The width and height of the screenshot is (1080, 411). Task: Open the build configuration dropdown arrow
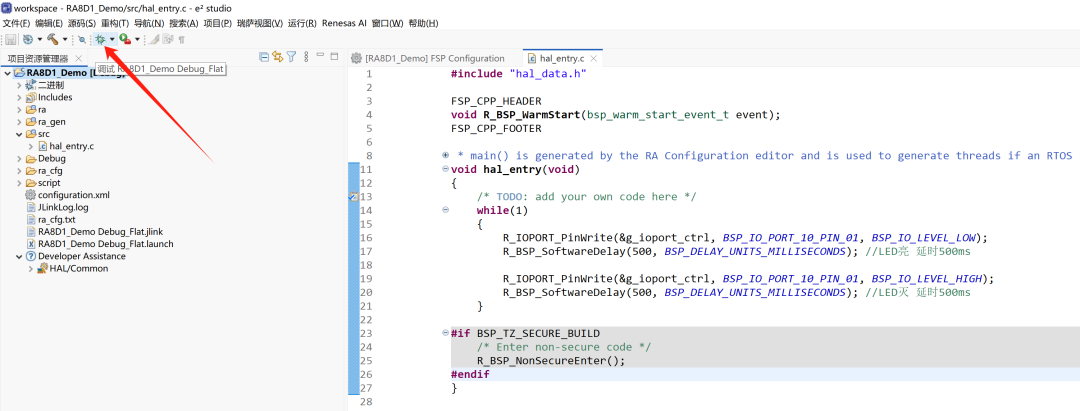[40, 40]
